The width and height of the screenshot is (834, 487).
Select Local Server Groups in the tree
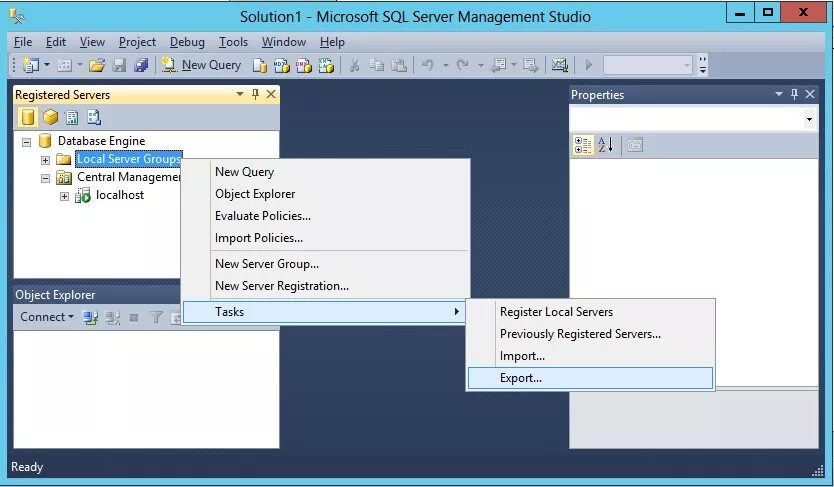point(129,159)
